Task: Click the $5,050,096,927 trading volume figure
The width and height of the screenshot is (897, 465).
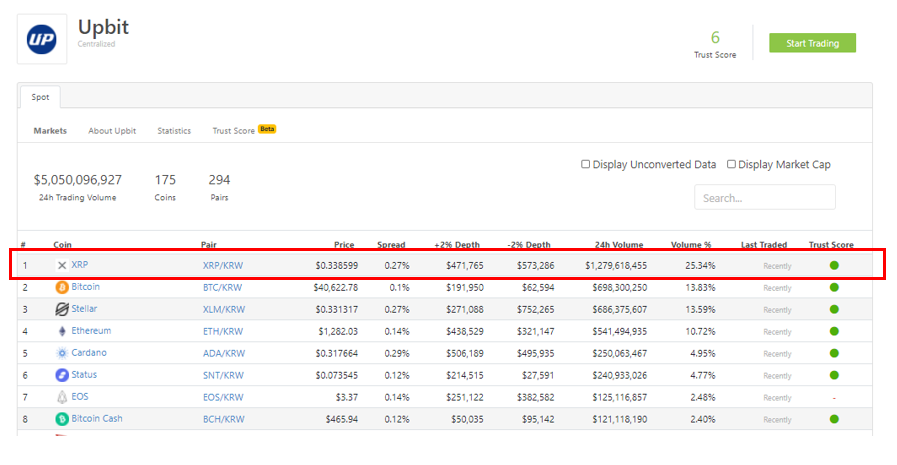Action: (78, 180)
